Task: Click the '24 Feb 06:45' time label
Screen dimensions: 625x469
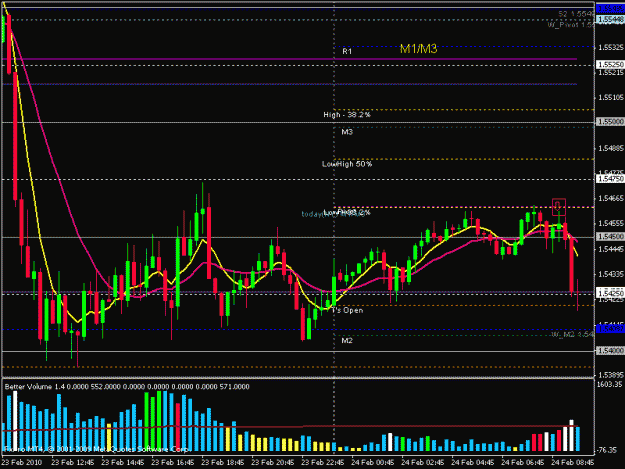Action: coord(523,462)
